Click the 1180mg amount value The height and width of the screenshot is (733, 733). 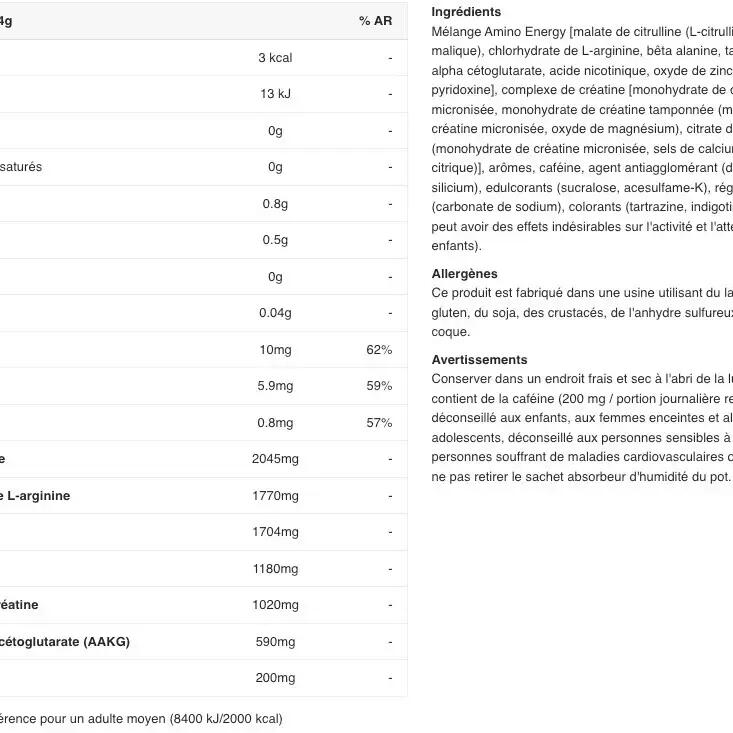point(275,569)
